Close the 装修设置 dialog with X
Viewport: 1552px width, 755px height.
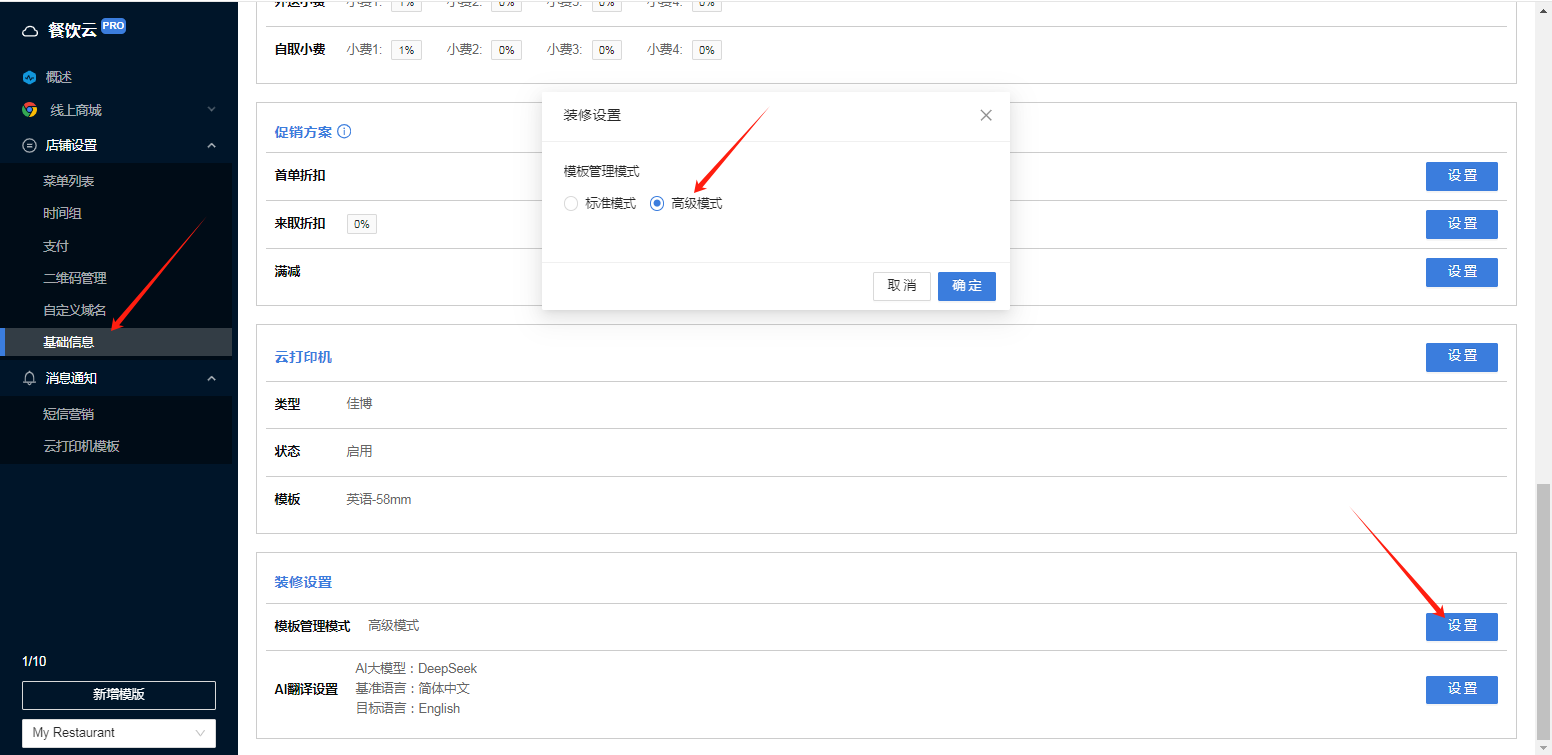[x=986, y=115]
